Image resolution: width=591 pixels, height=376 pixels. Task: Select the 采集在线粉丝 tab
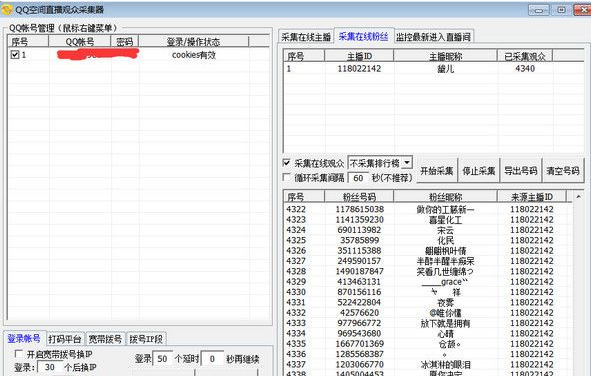pyautogui.click(x=363, y=36)
